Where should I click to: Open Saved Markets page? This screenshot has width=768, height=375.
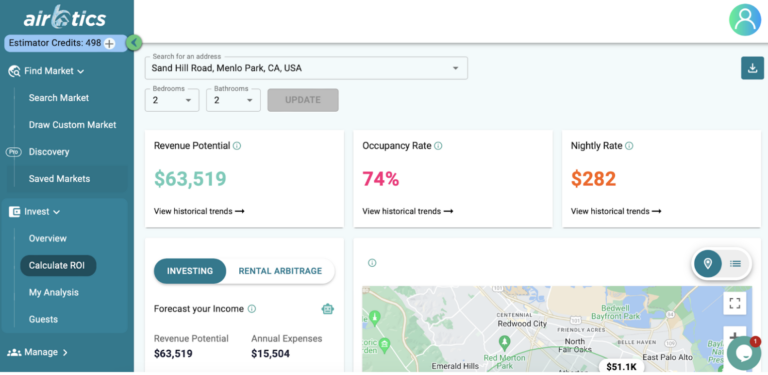pos(59,179)
